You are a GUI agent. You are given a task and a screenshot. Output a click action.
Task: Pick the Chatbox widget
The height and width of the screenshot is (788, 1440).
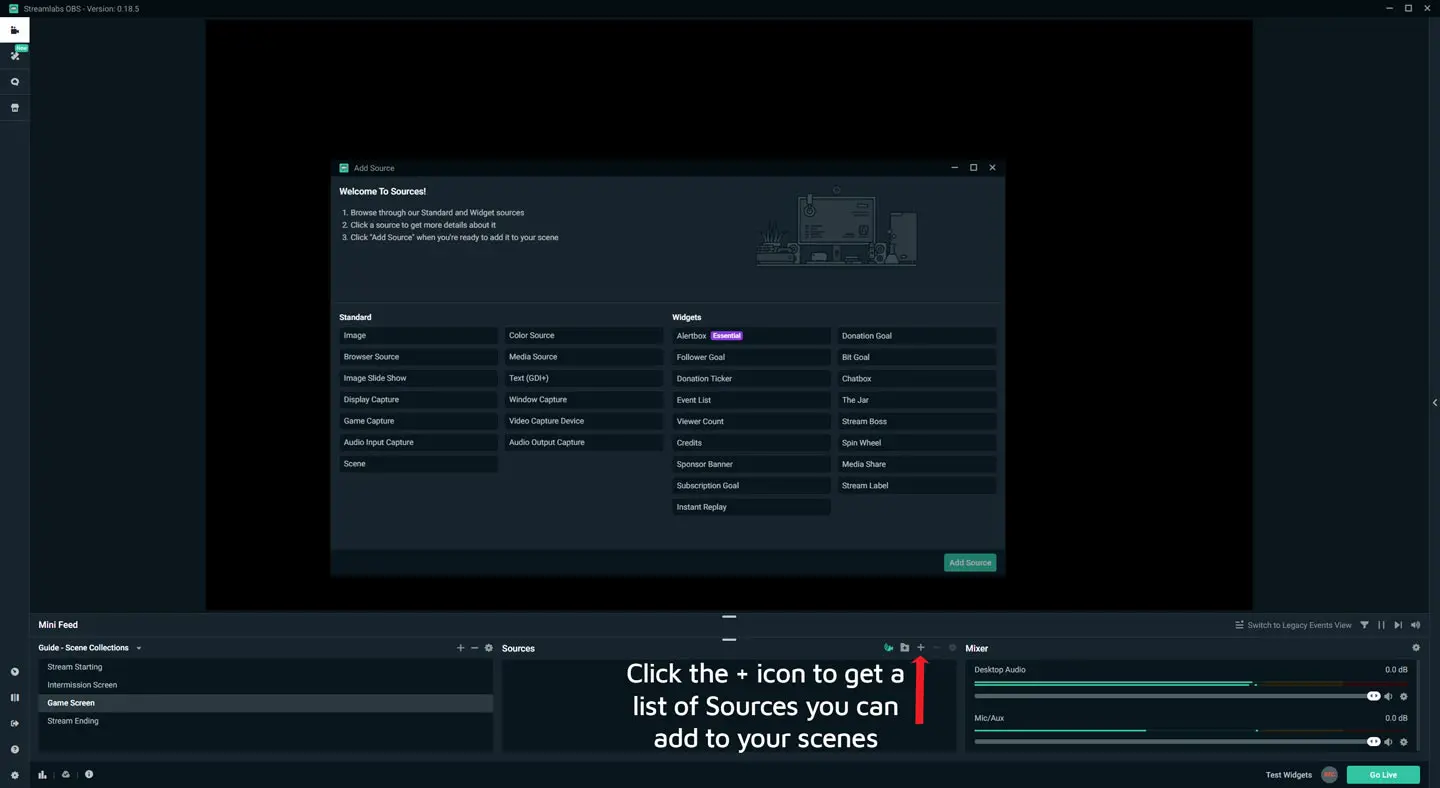pos(916,379)
